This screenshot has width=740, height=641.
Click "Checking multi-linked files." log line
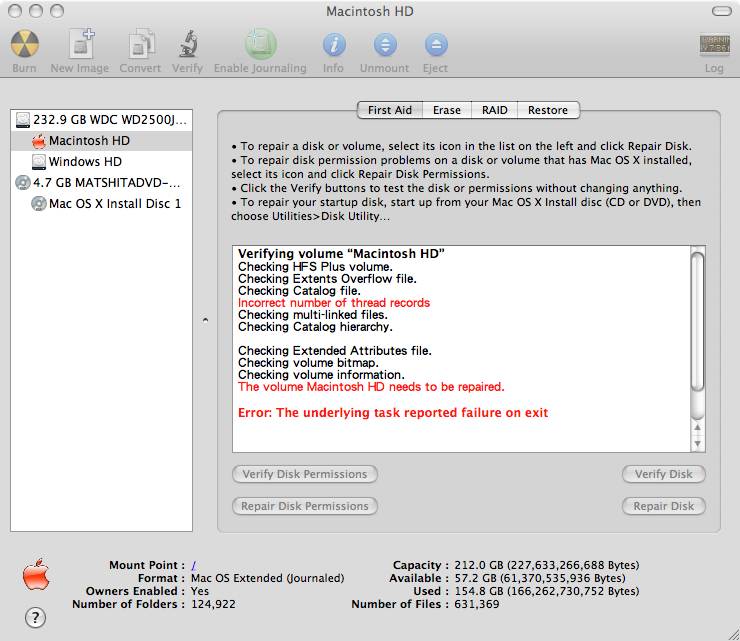coord(312,314)
